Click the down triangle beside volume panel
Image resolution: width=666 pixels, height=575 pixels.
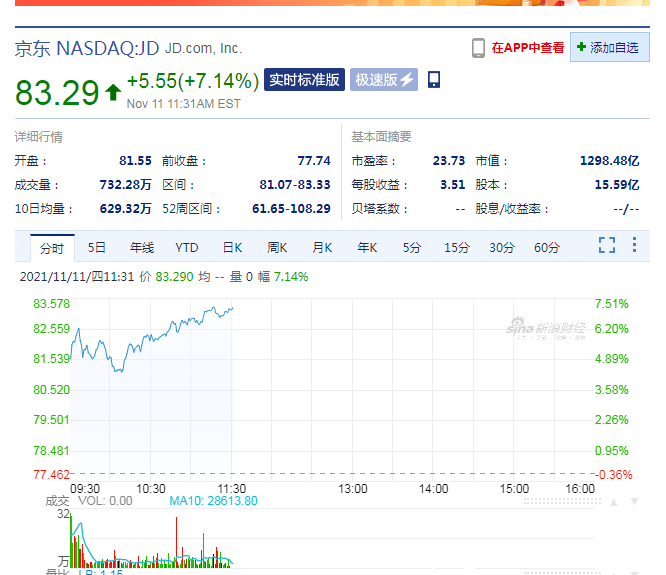coord(635,502)
